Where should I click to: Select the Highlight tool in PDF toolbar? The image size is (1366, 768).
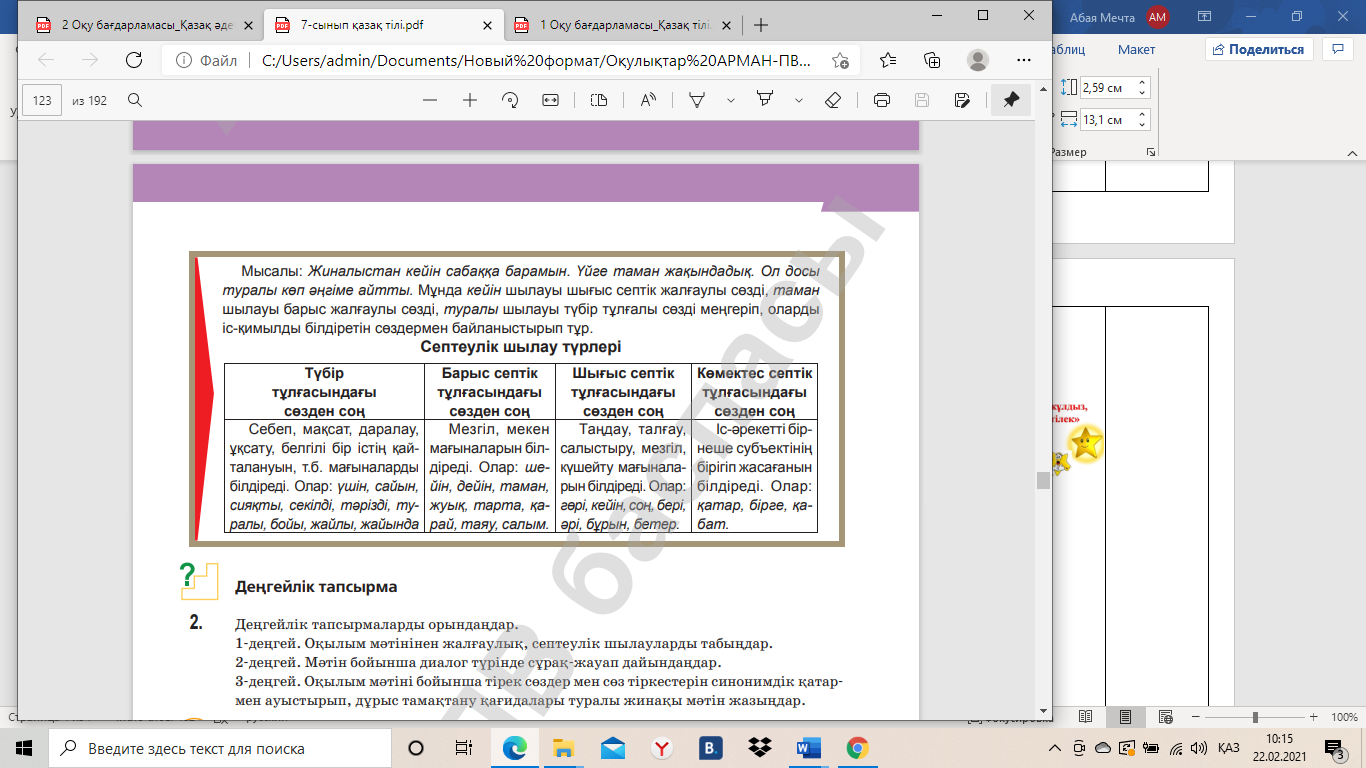(x=766, y=100)
